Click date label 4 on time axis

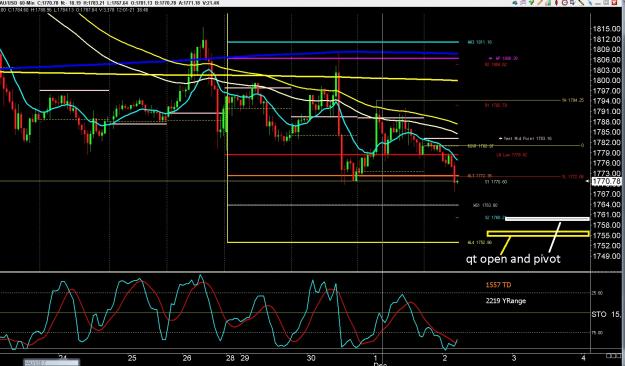click(583, 358)
